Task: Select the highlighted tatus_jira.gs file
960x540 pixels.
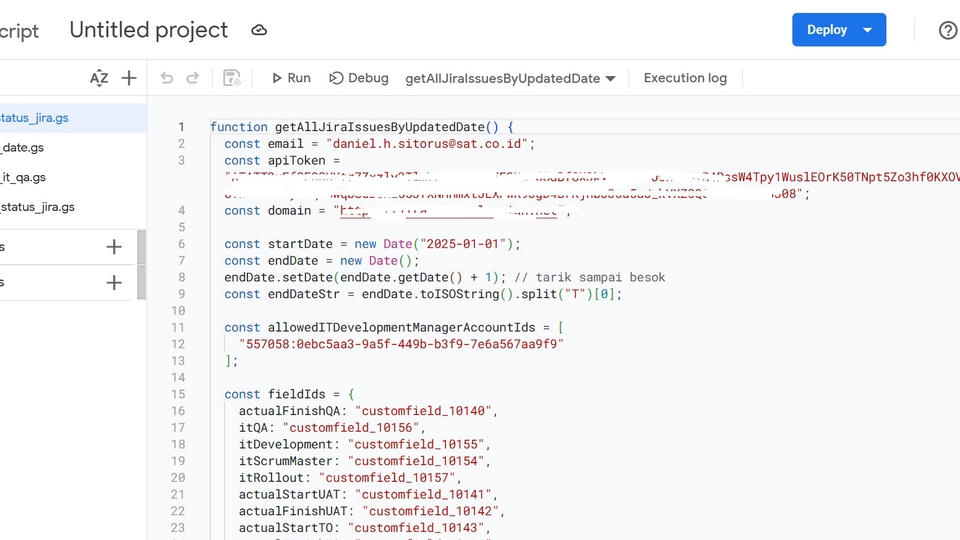Action: [73, 118]
